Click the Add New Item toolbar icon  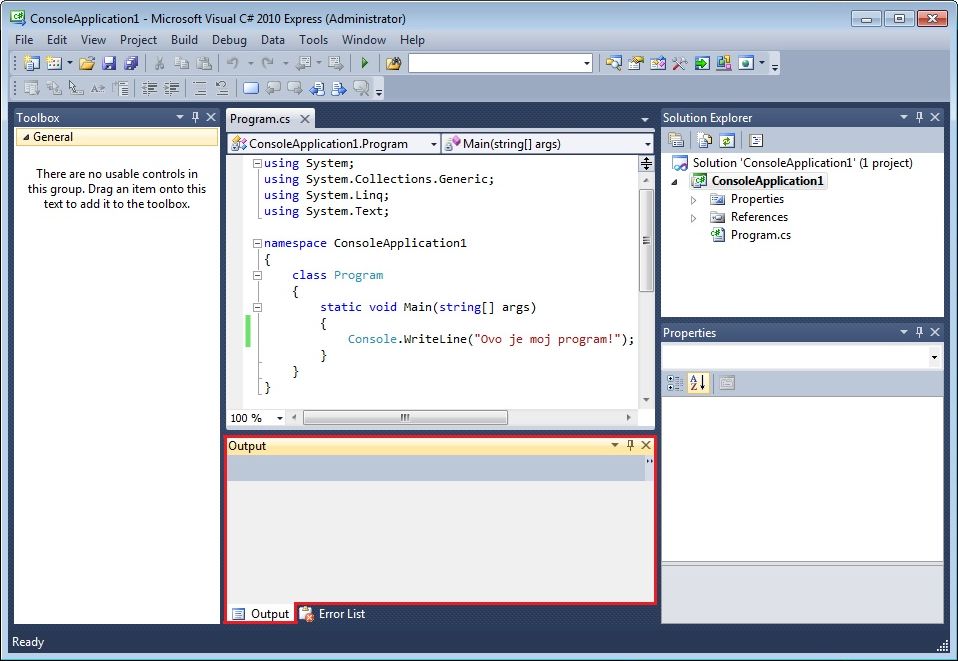click(54, 63)
